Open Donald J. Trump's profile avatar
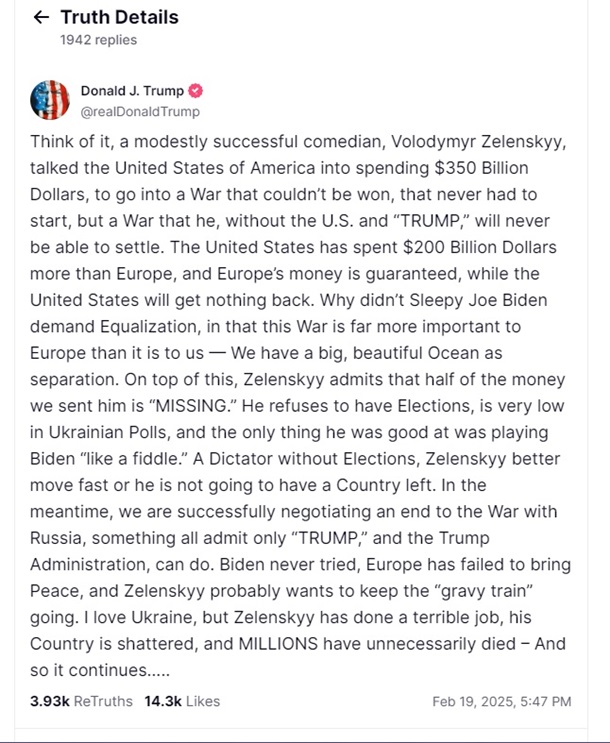610x743 pixels. pyautogui.click(x=50, y=101)
